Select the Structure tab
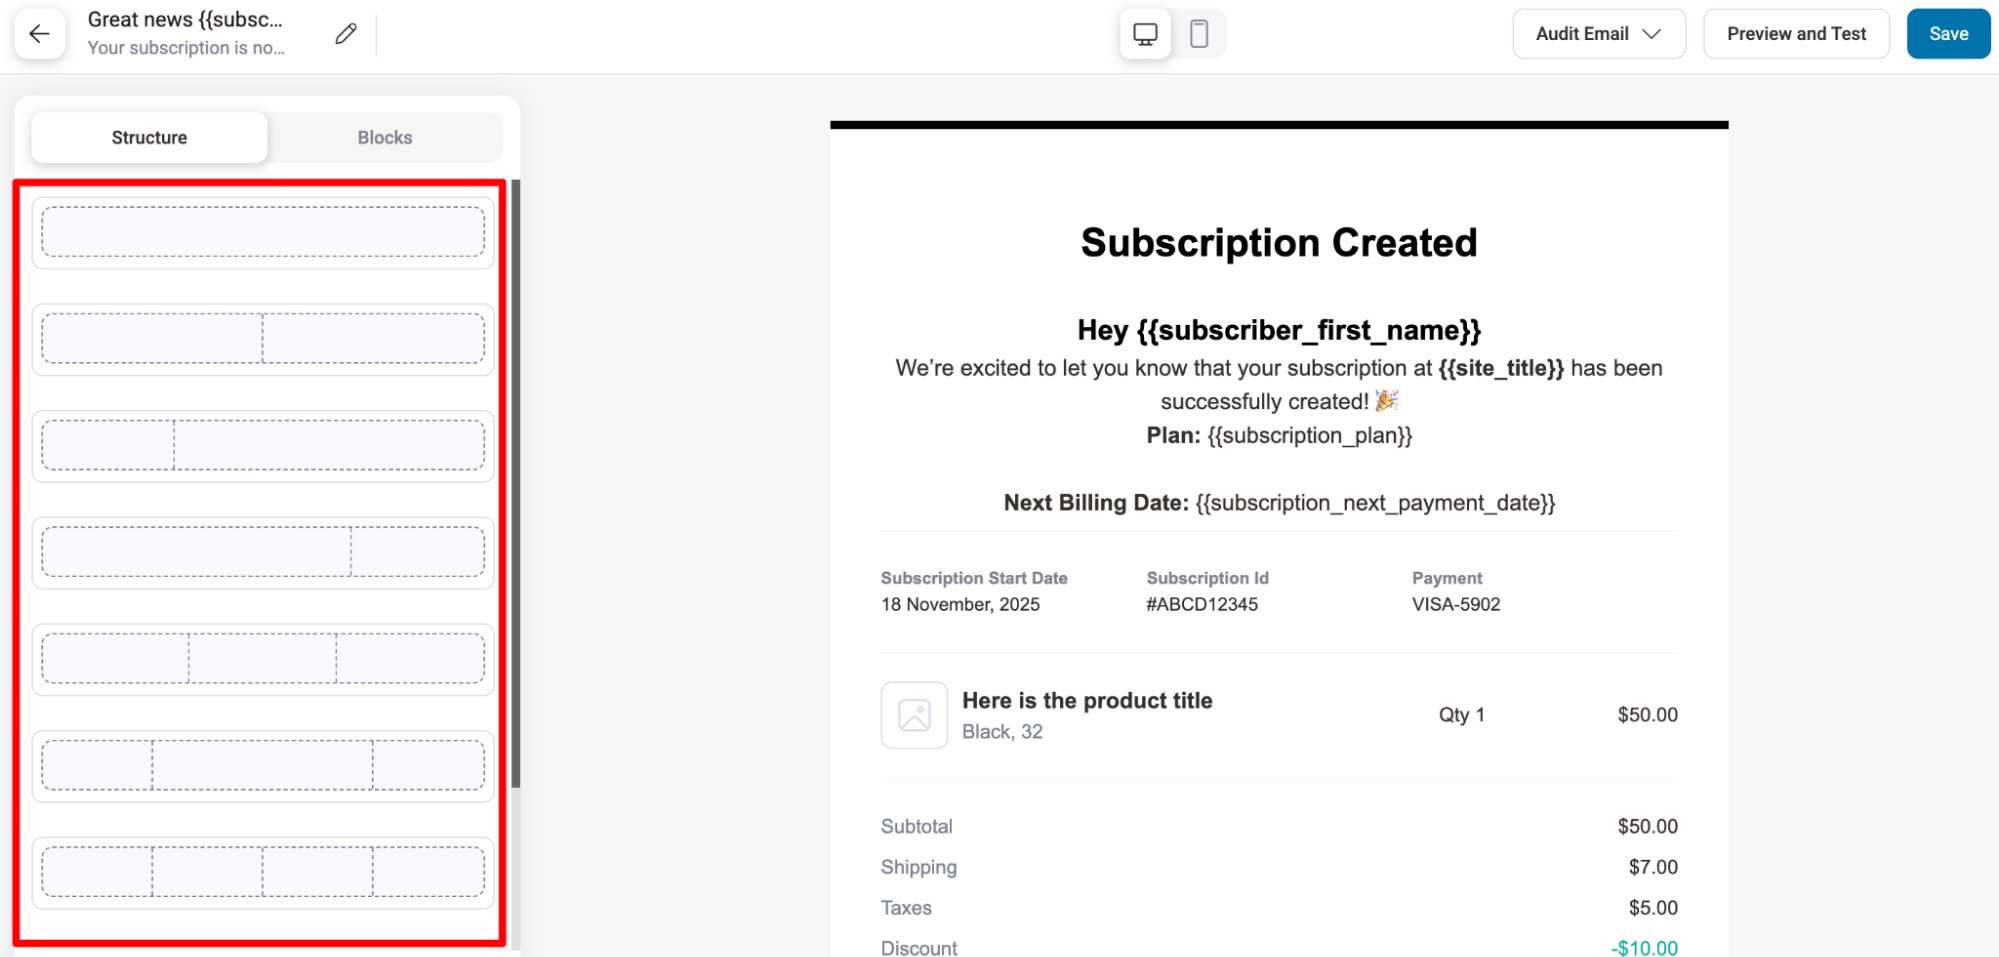Image resolution: width=1999 pixels, height=957 pixels. tap(148, 137)
